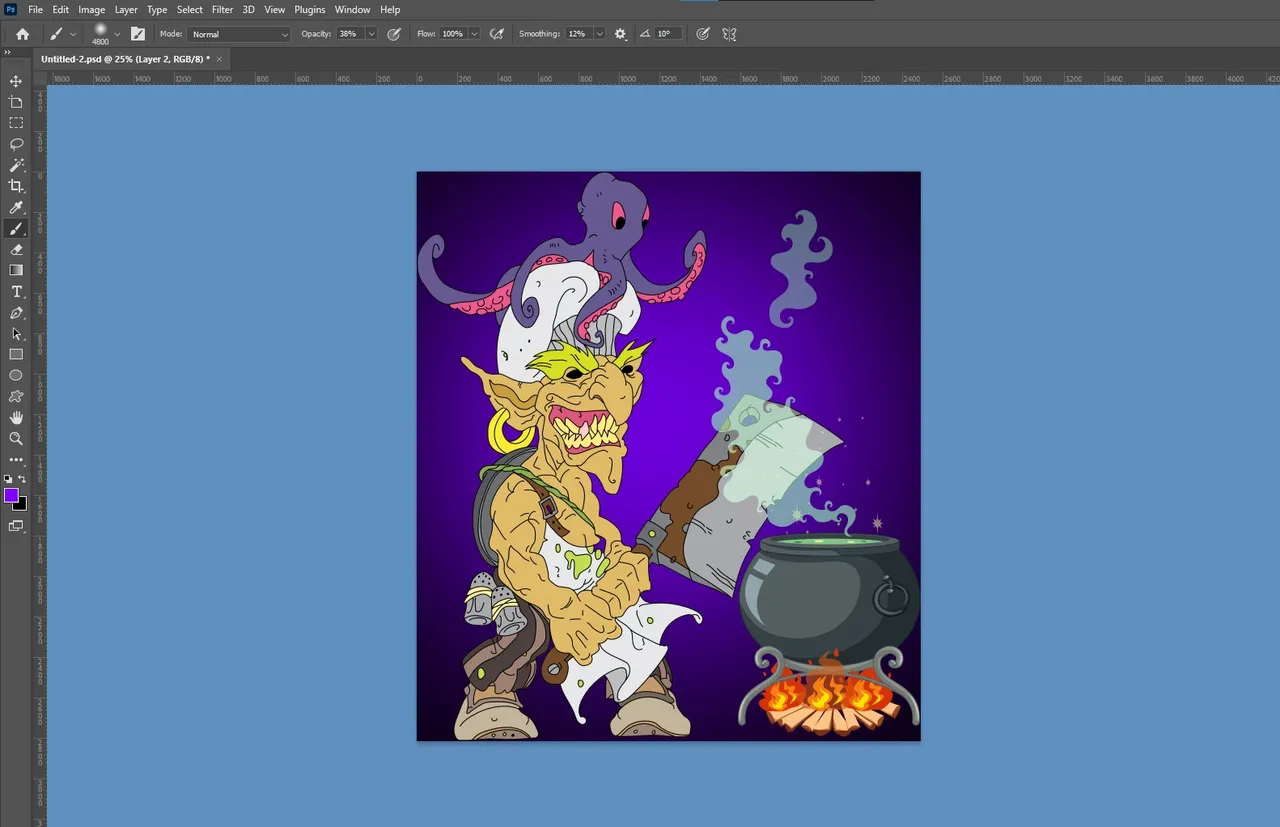Open the Window menu
Image resolution: width=1280 pixels, height=827 pixels.
coord(352,10)
